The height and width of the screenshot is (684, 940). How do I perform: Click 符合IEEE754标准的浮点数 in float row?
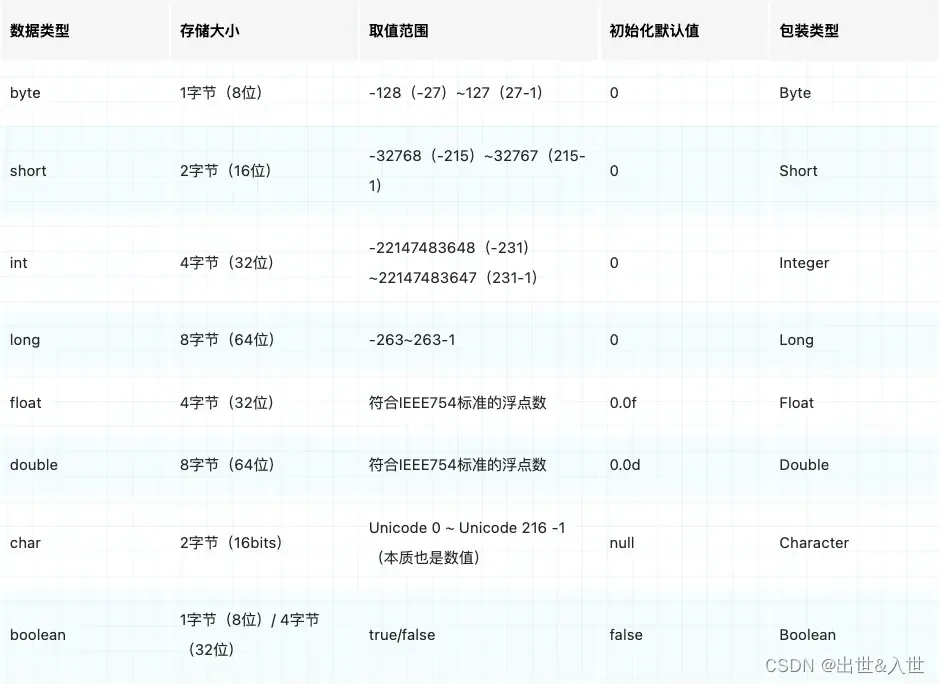click(457, 402)
